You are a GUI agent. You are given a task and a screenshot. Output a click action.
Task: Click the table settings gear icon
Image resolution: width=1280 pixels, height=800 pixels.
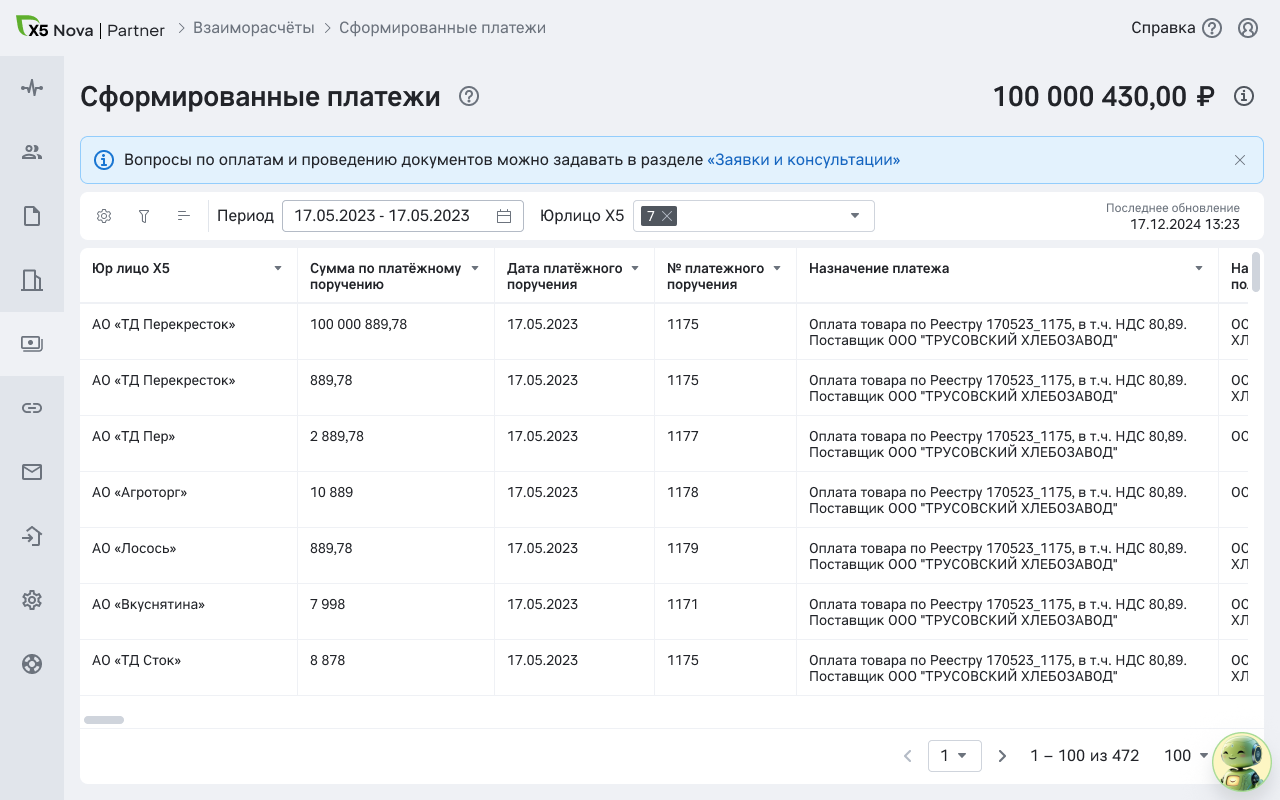coord(104,216)
